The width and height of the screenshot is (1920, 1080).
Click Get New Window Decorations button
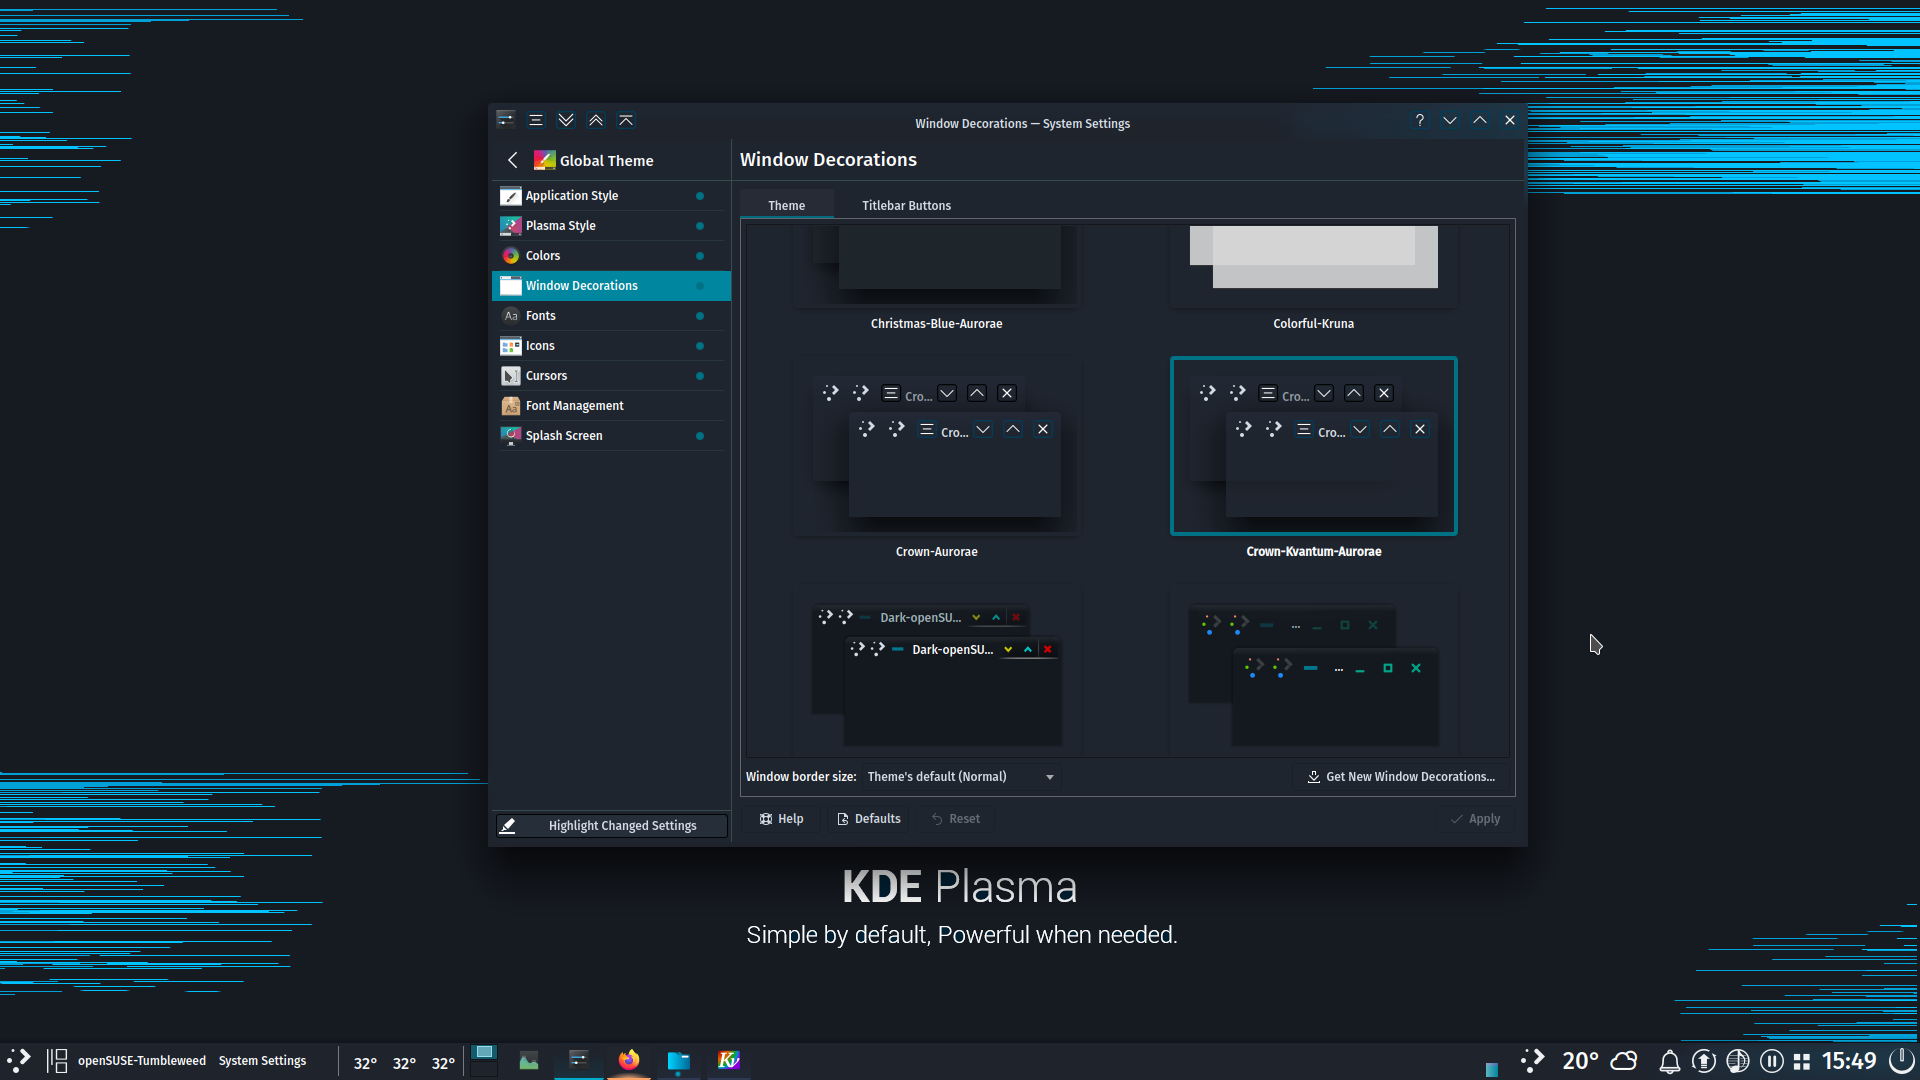[x=1401, y=777]
